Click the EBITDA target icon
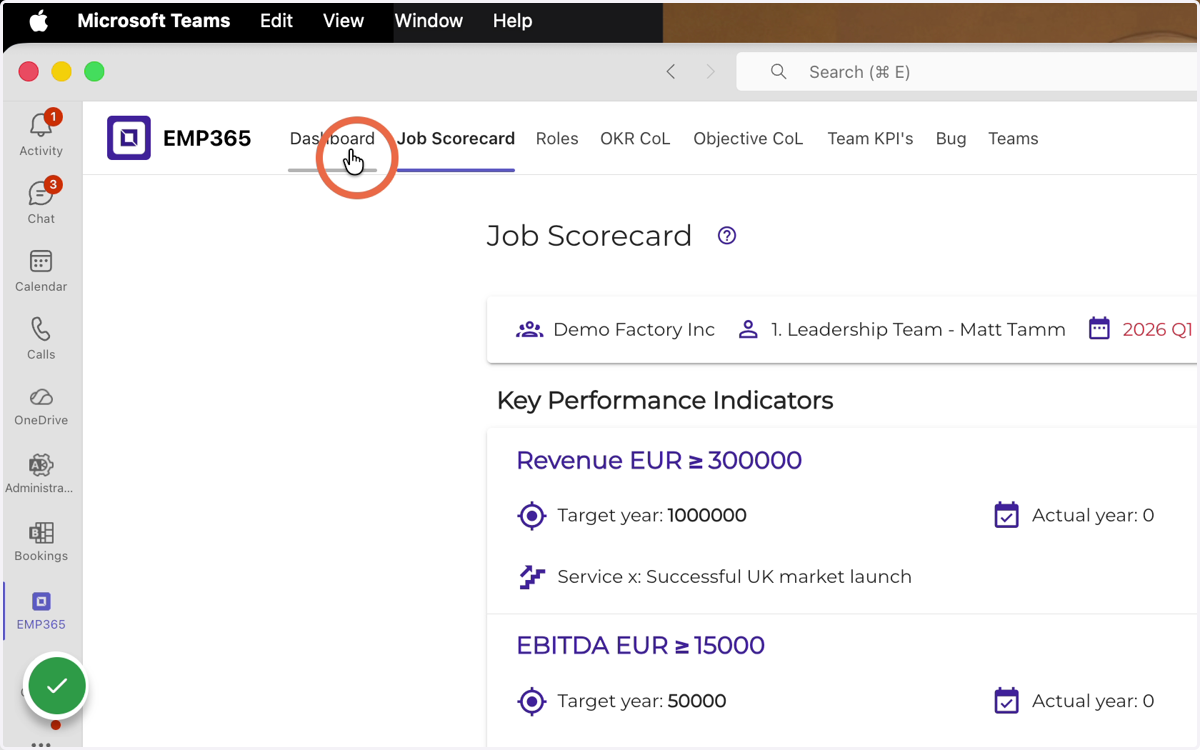Image resolution: width=1200 pixels, height=750 pixels. [x=532, y=701]
